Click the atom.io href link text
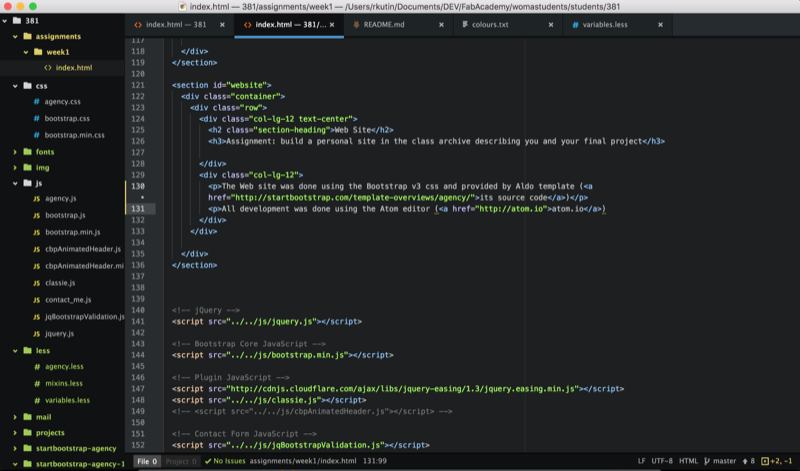 click(512, 209)
